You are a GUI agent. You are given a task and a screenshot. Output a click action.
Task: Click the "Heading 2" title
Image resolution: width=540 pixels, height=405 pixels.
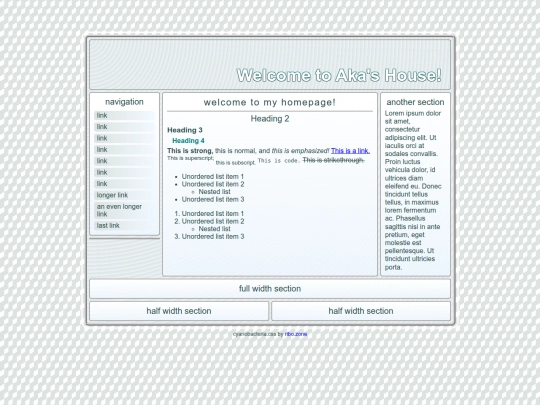click(270, 119)
